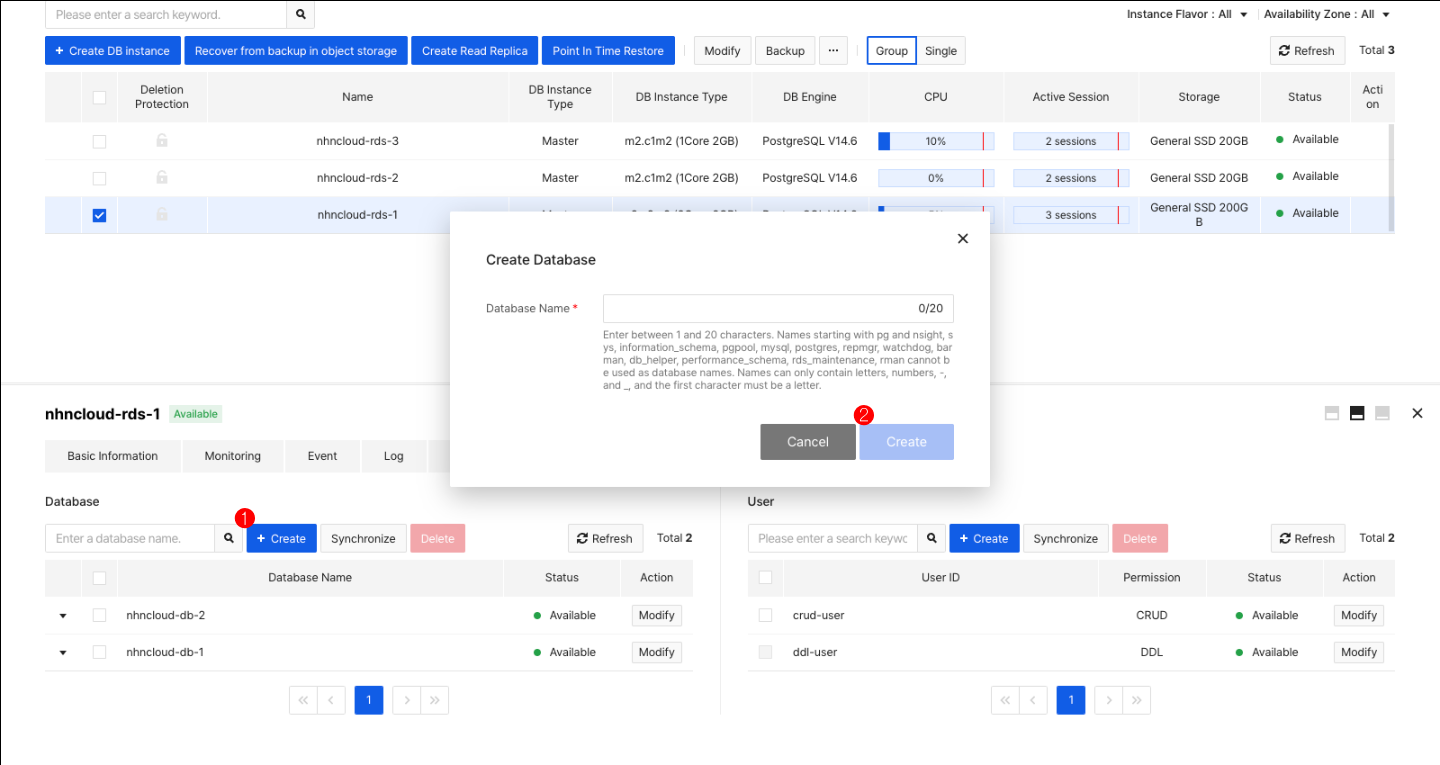Click the Backup button
This screenshot has height=765, width=1440.
[785, 51]
